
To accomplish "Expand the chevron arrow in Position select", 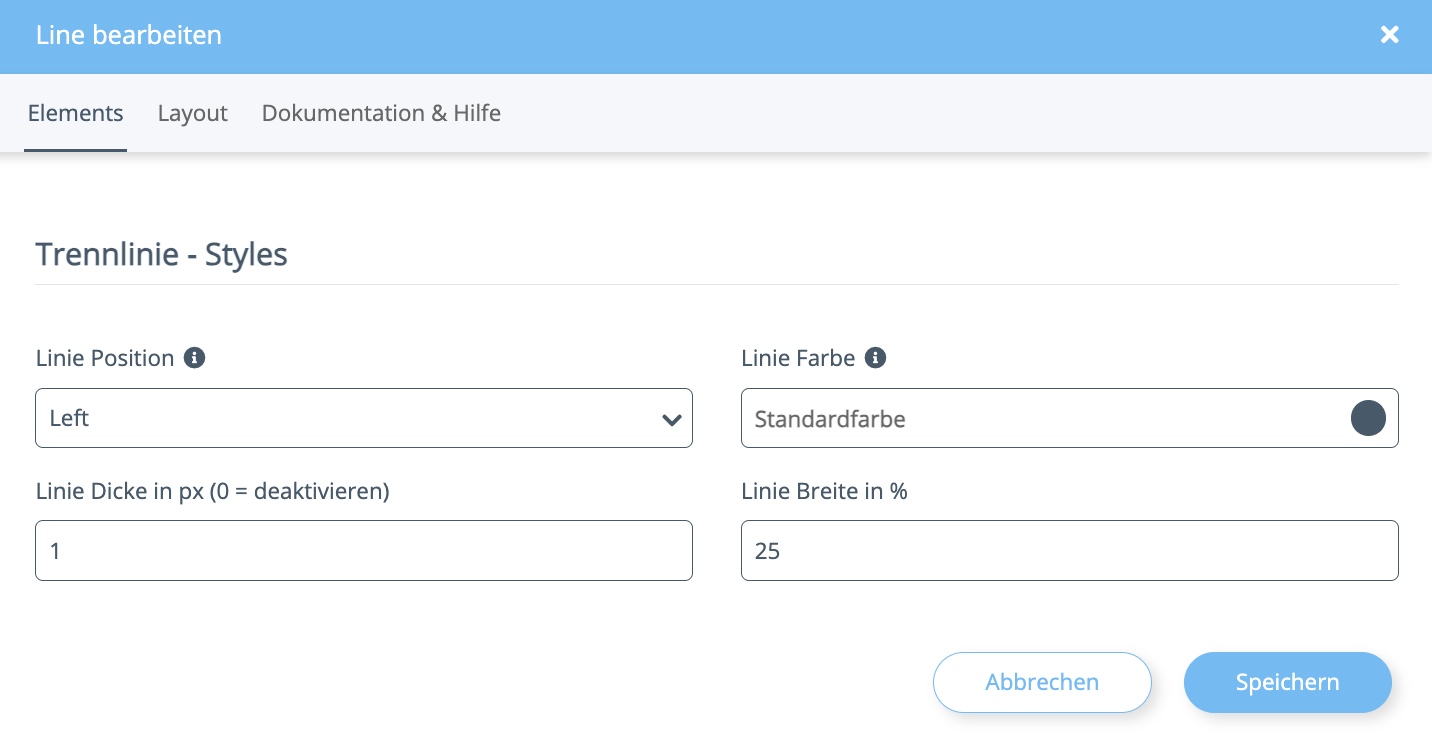I will point(671,419).
